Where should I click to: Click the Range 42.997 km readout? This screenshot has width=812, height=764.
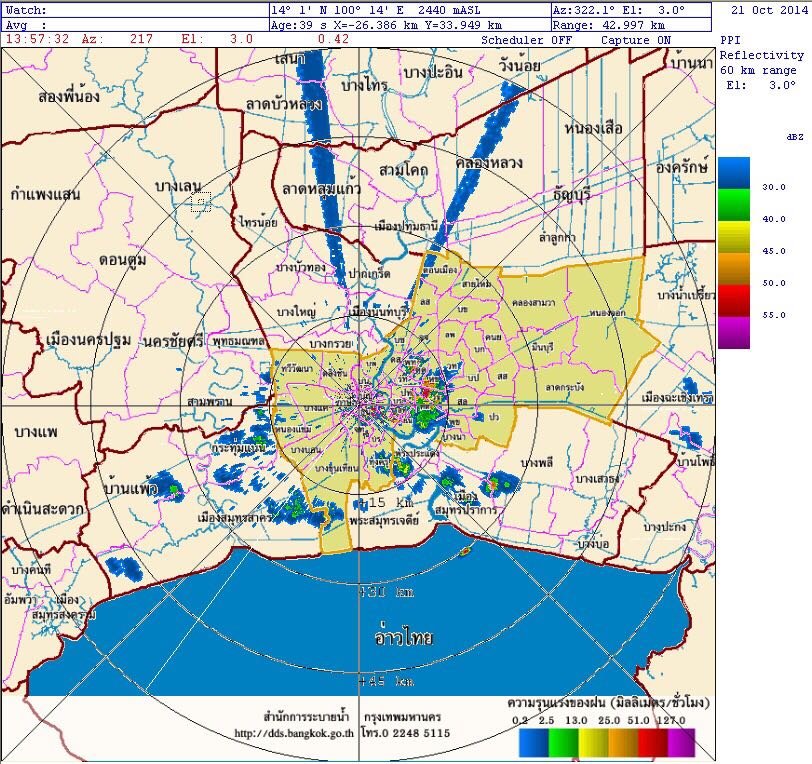pos(630,24)
